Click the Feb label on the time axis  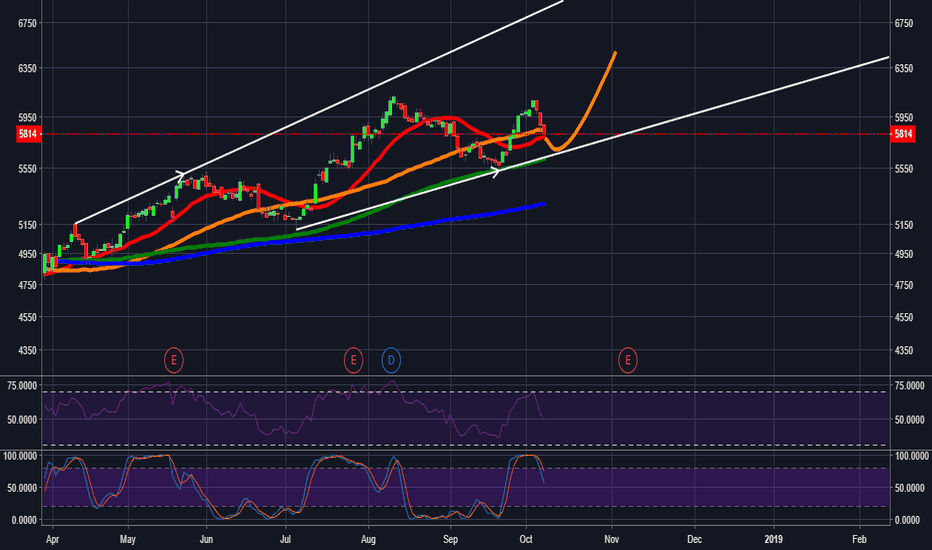(x=859, y=539)
